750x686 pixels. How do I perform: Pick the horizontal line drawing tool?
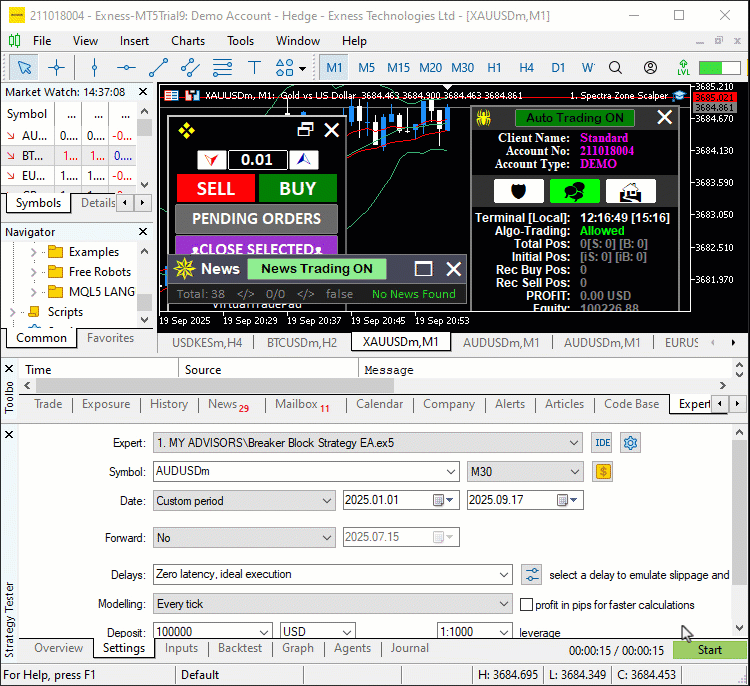126,67
